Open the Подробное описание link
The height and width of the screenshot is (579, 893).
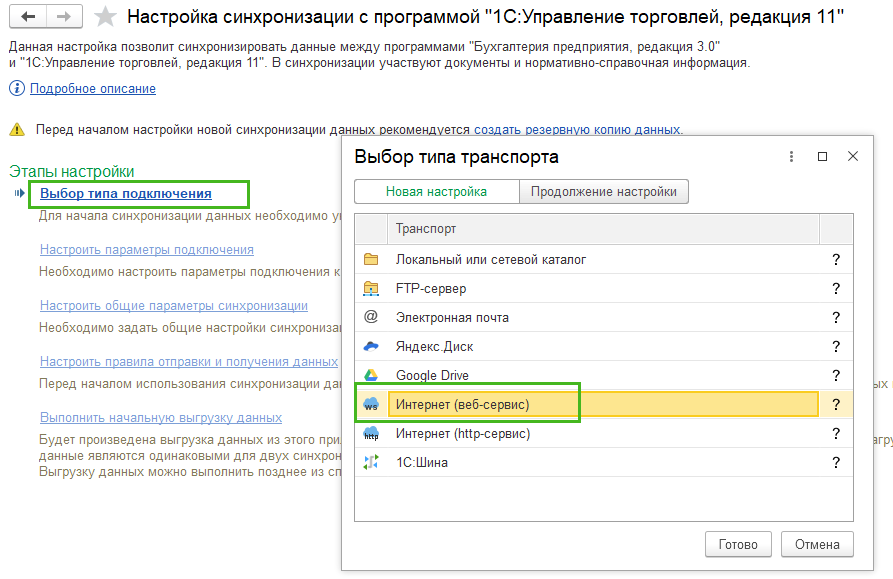pos(93,88)
